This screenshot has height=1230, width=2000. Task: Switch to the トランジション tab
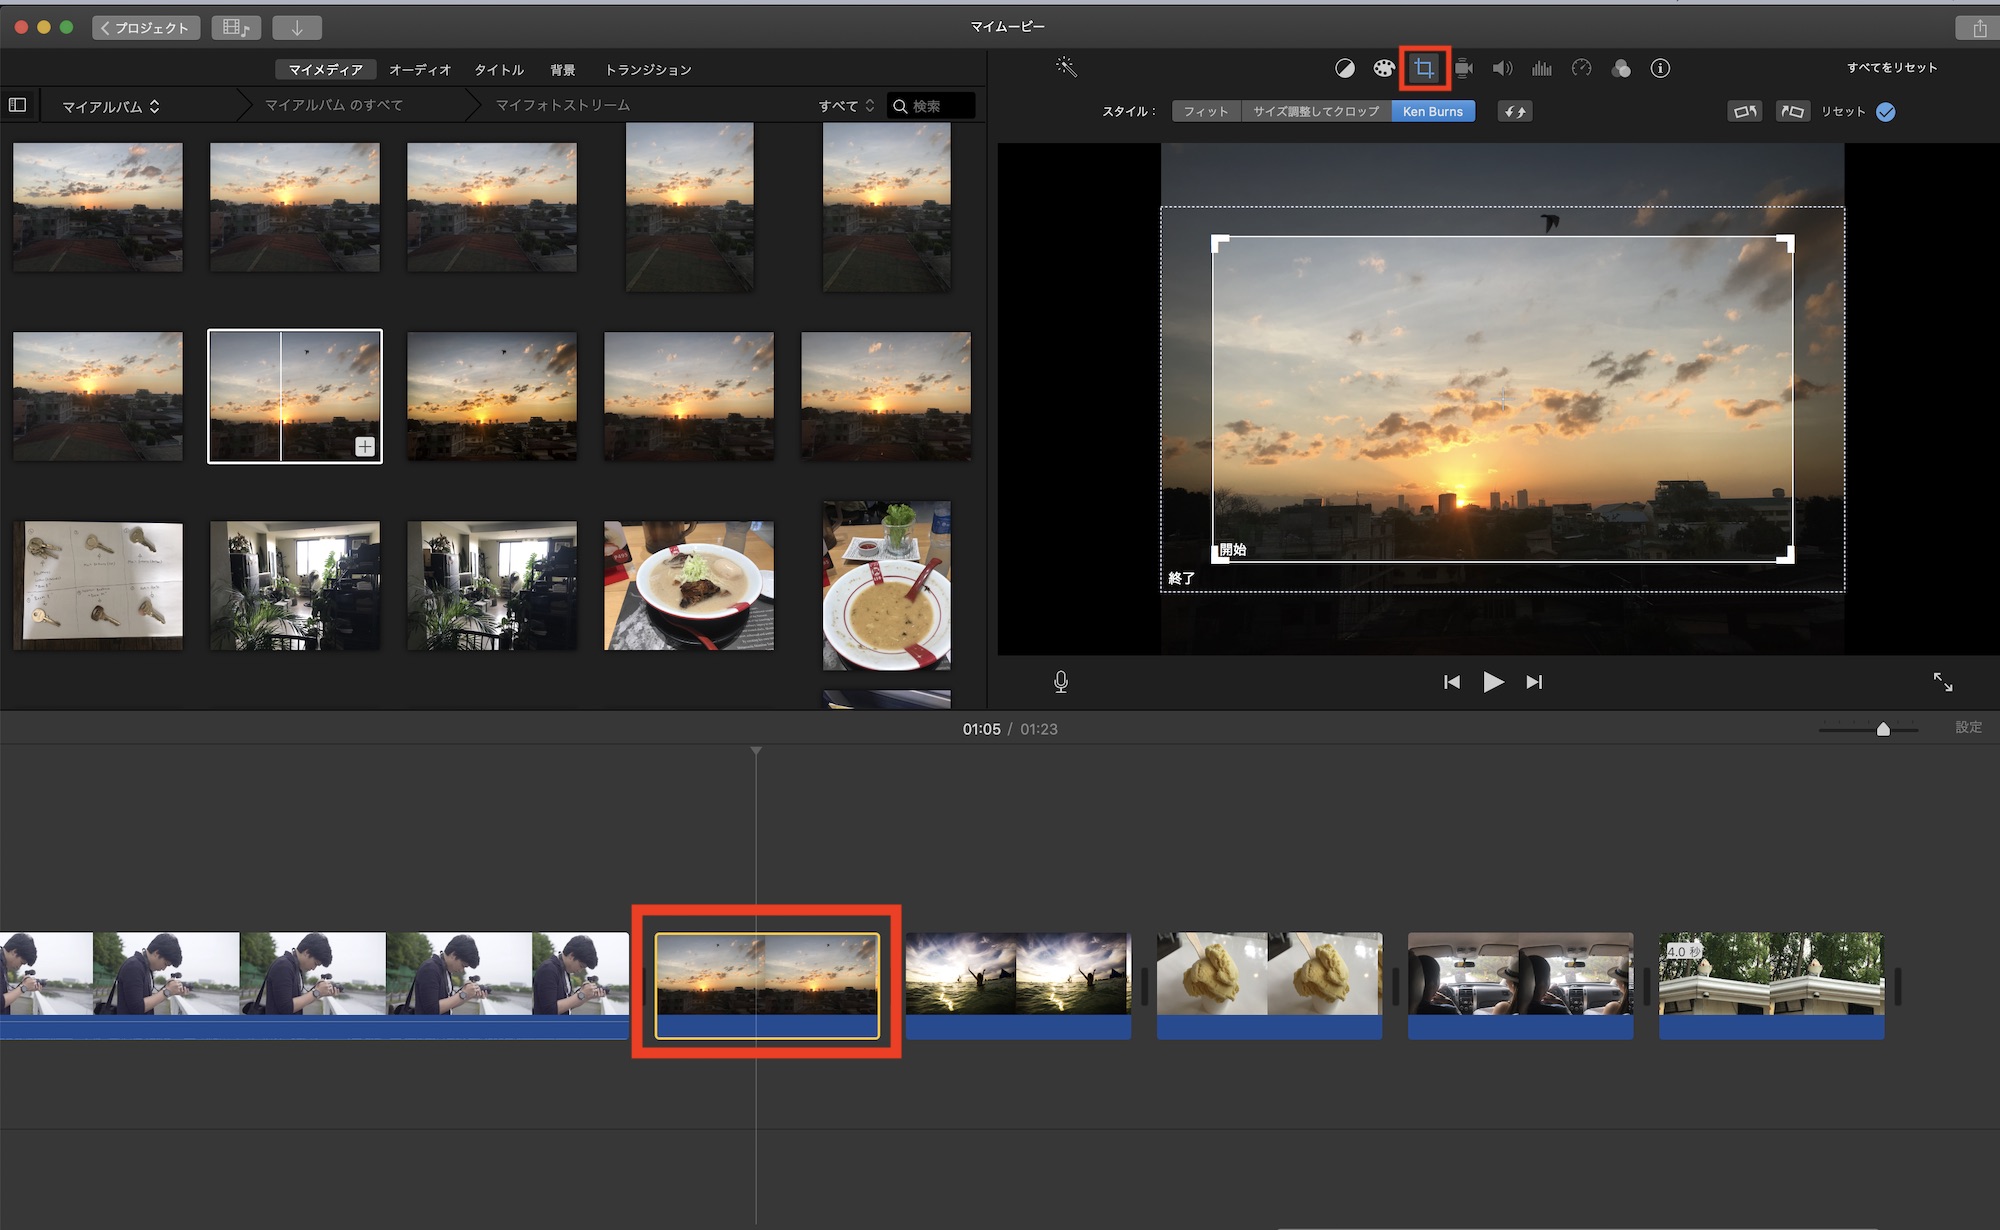pos(648,70)
